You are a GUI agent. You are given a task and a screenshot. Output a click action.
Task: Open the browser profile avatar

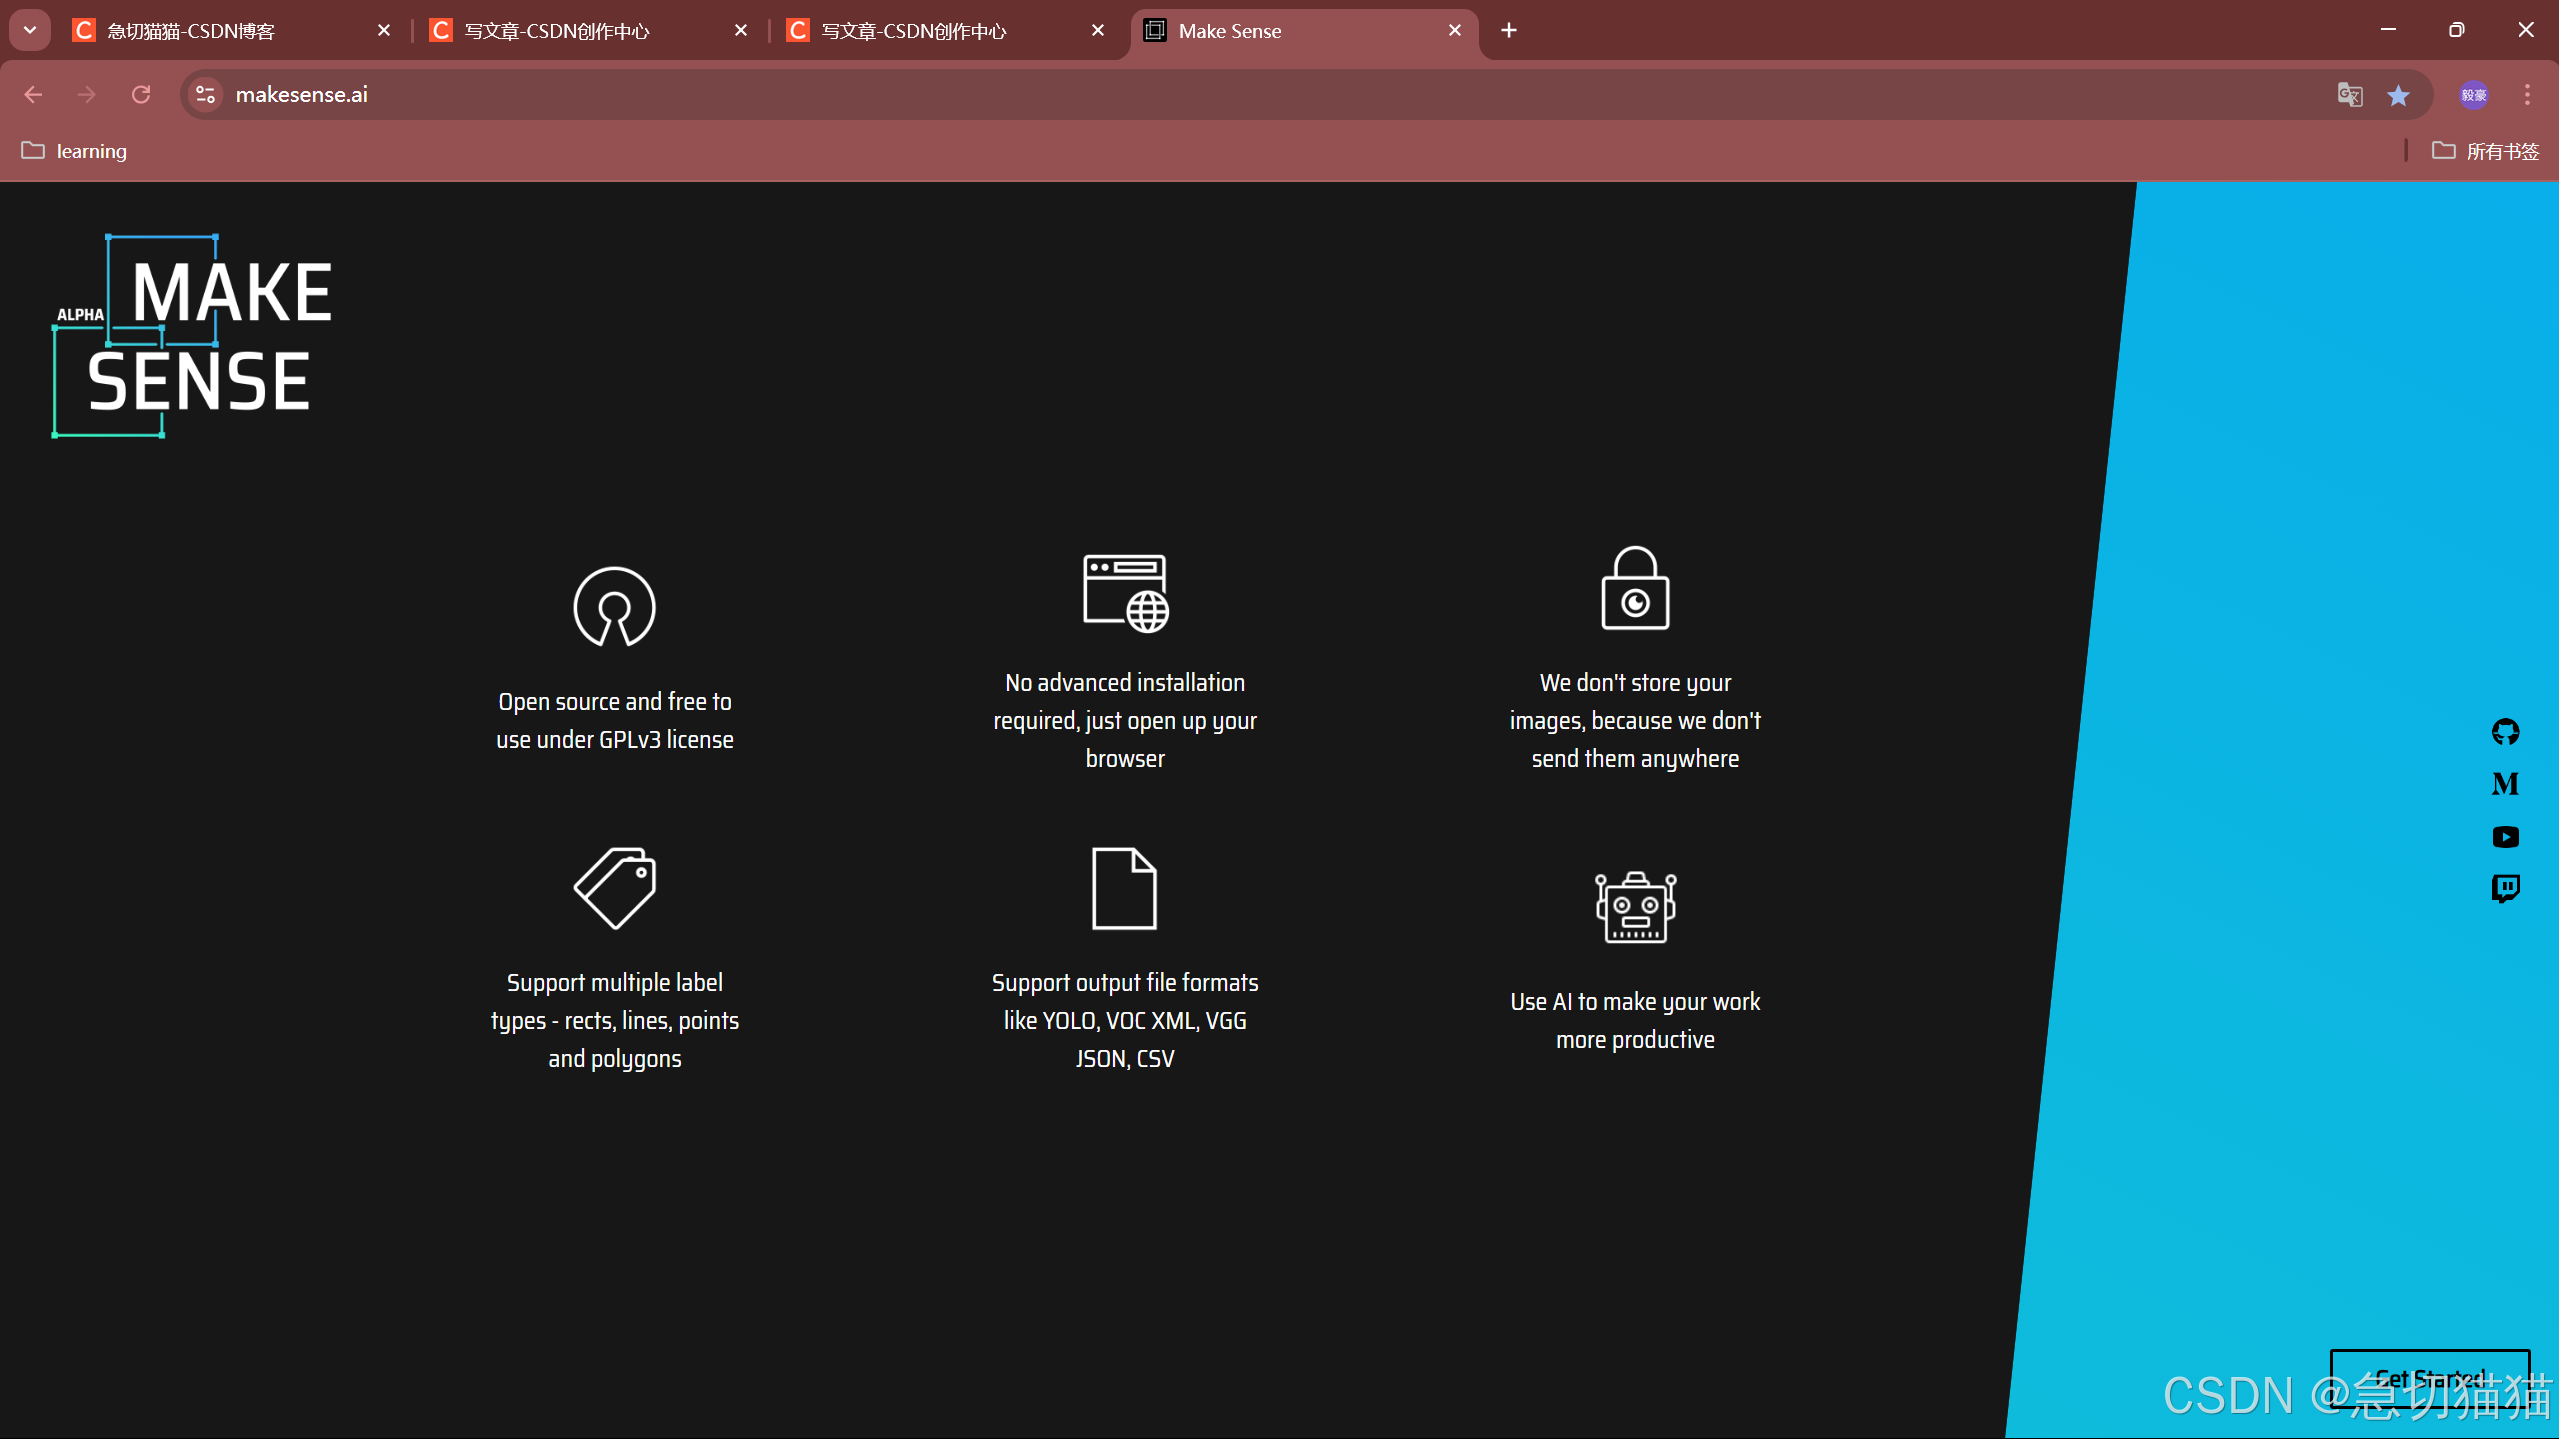coord(2474,95)
